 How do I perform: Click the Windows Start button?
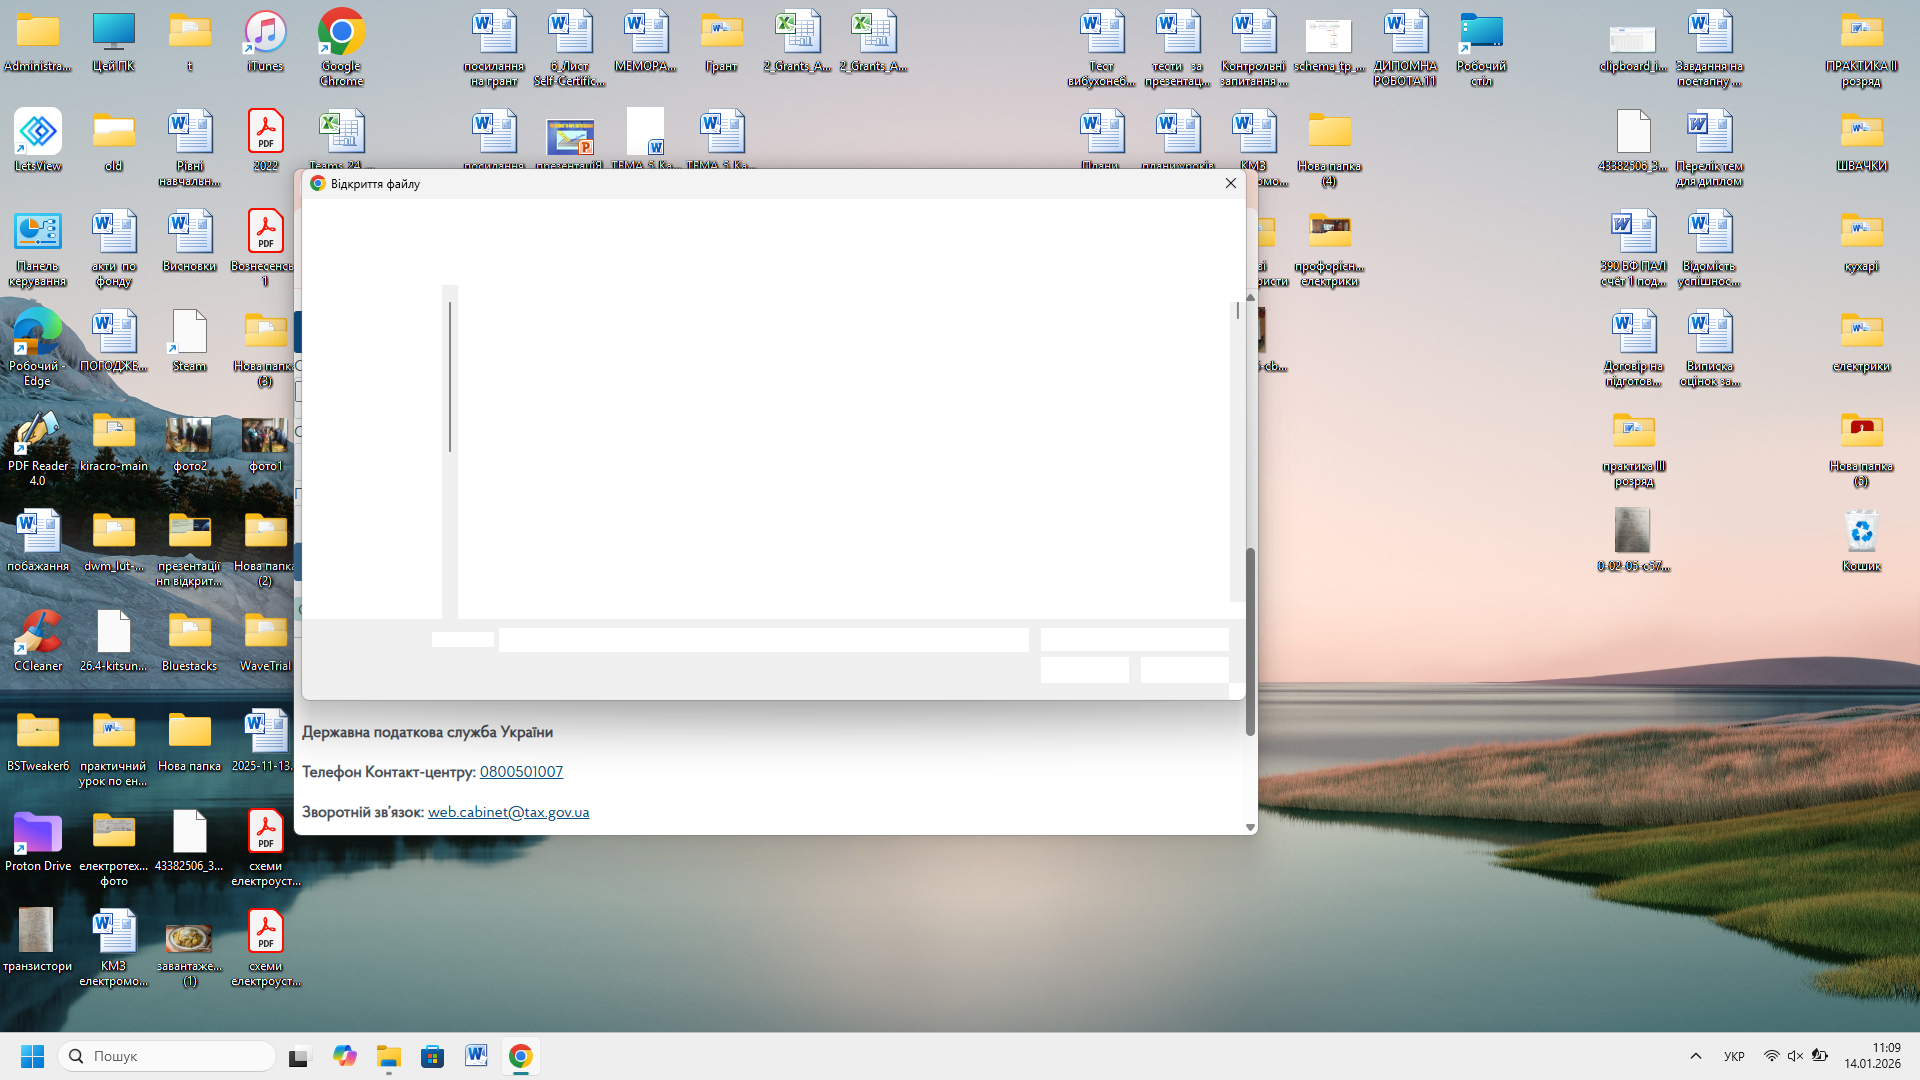pos(32,1056)
